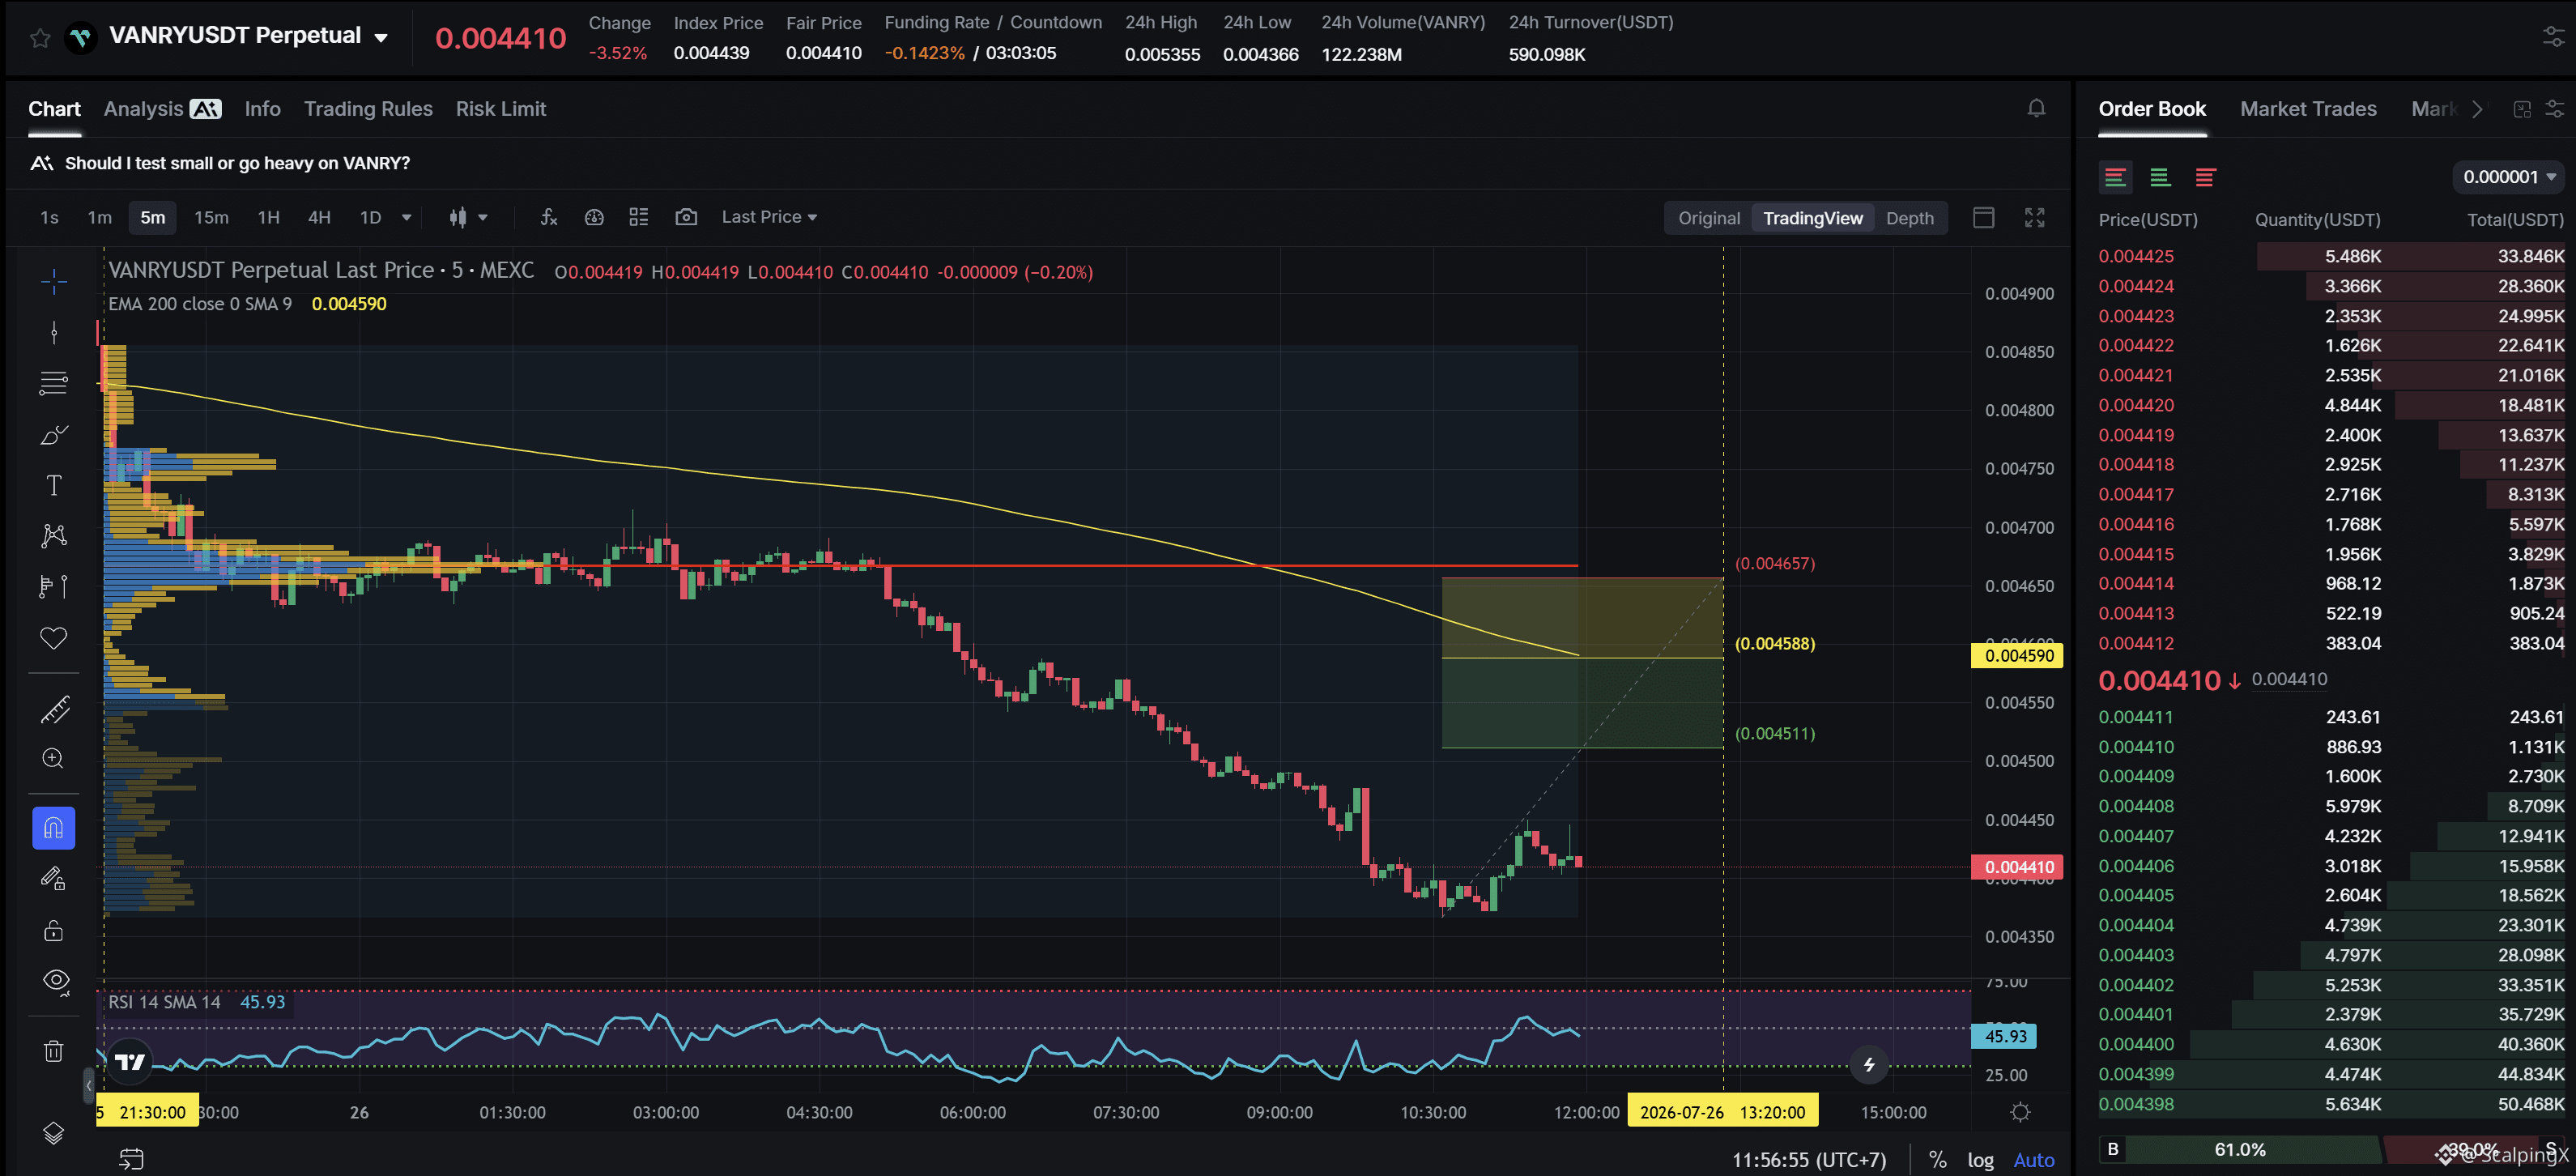Select the Text annotation tool

[x=54, y=485]
